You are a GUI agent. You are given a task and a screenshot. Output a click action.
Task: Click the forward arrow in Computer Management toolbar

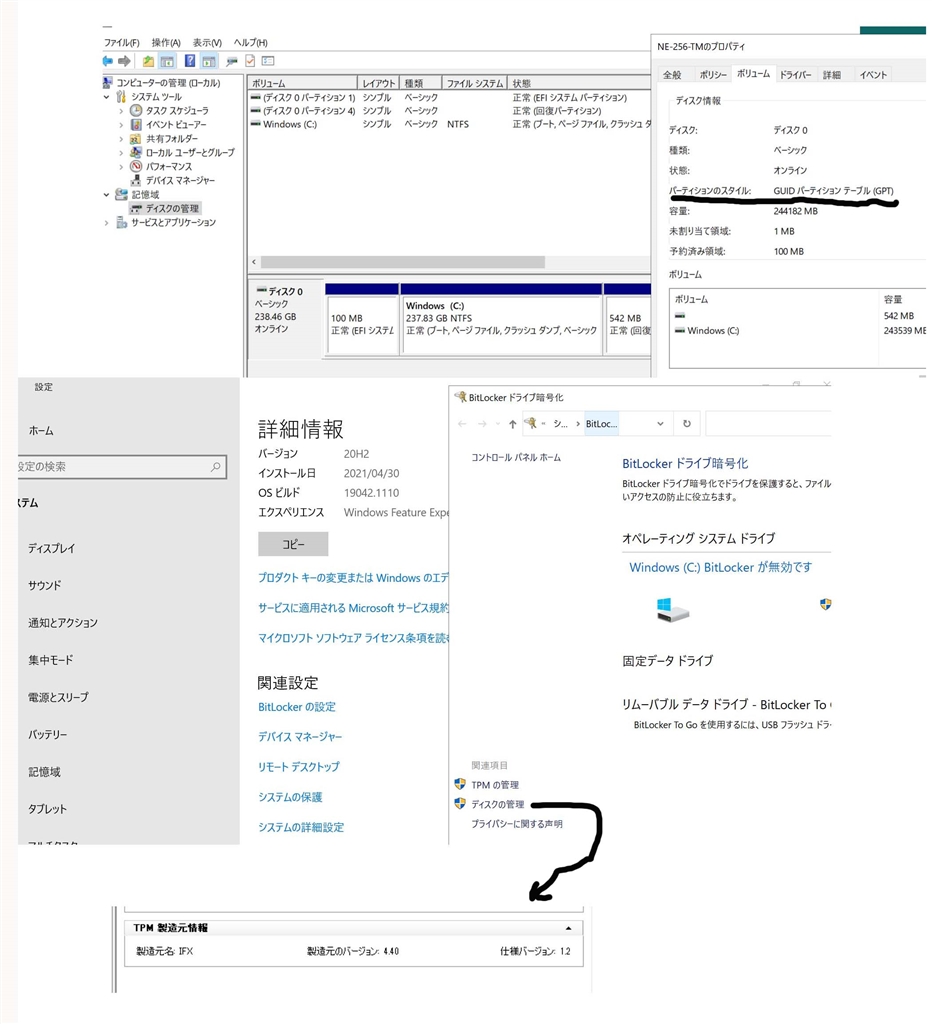click(x=124, y=61)
